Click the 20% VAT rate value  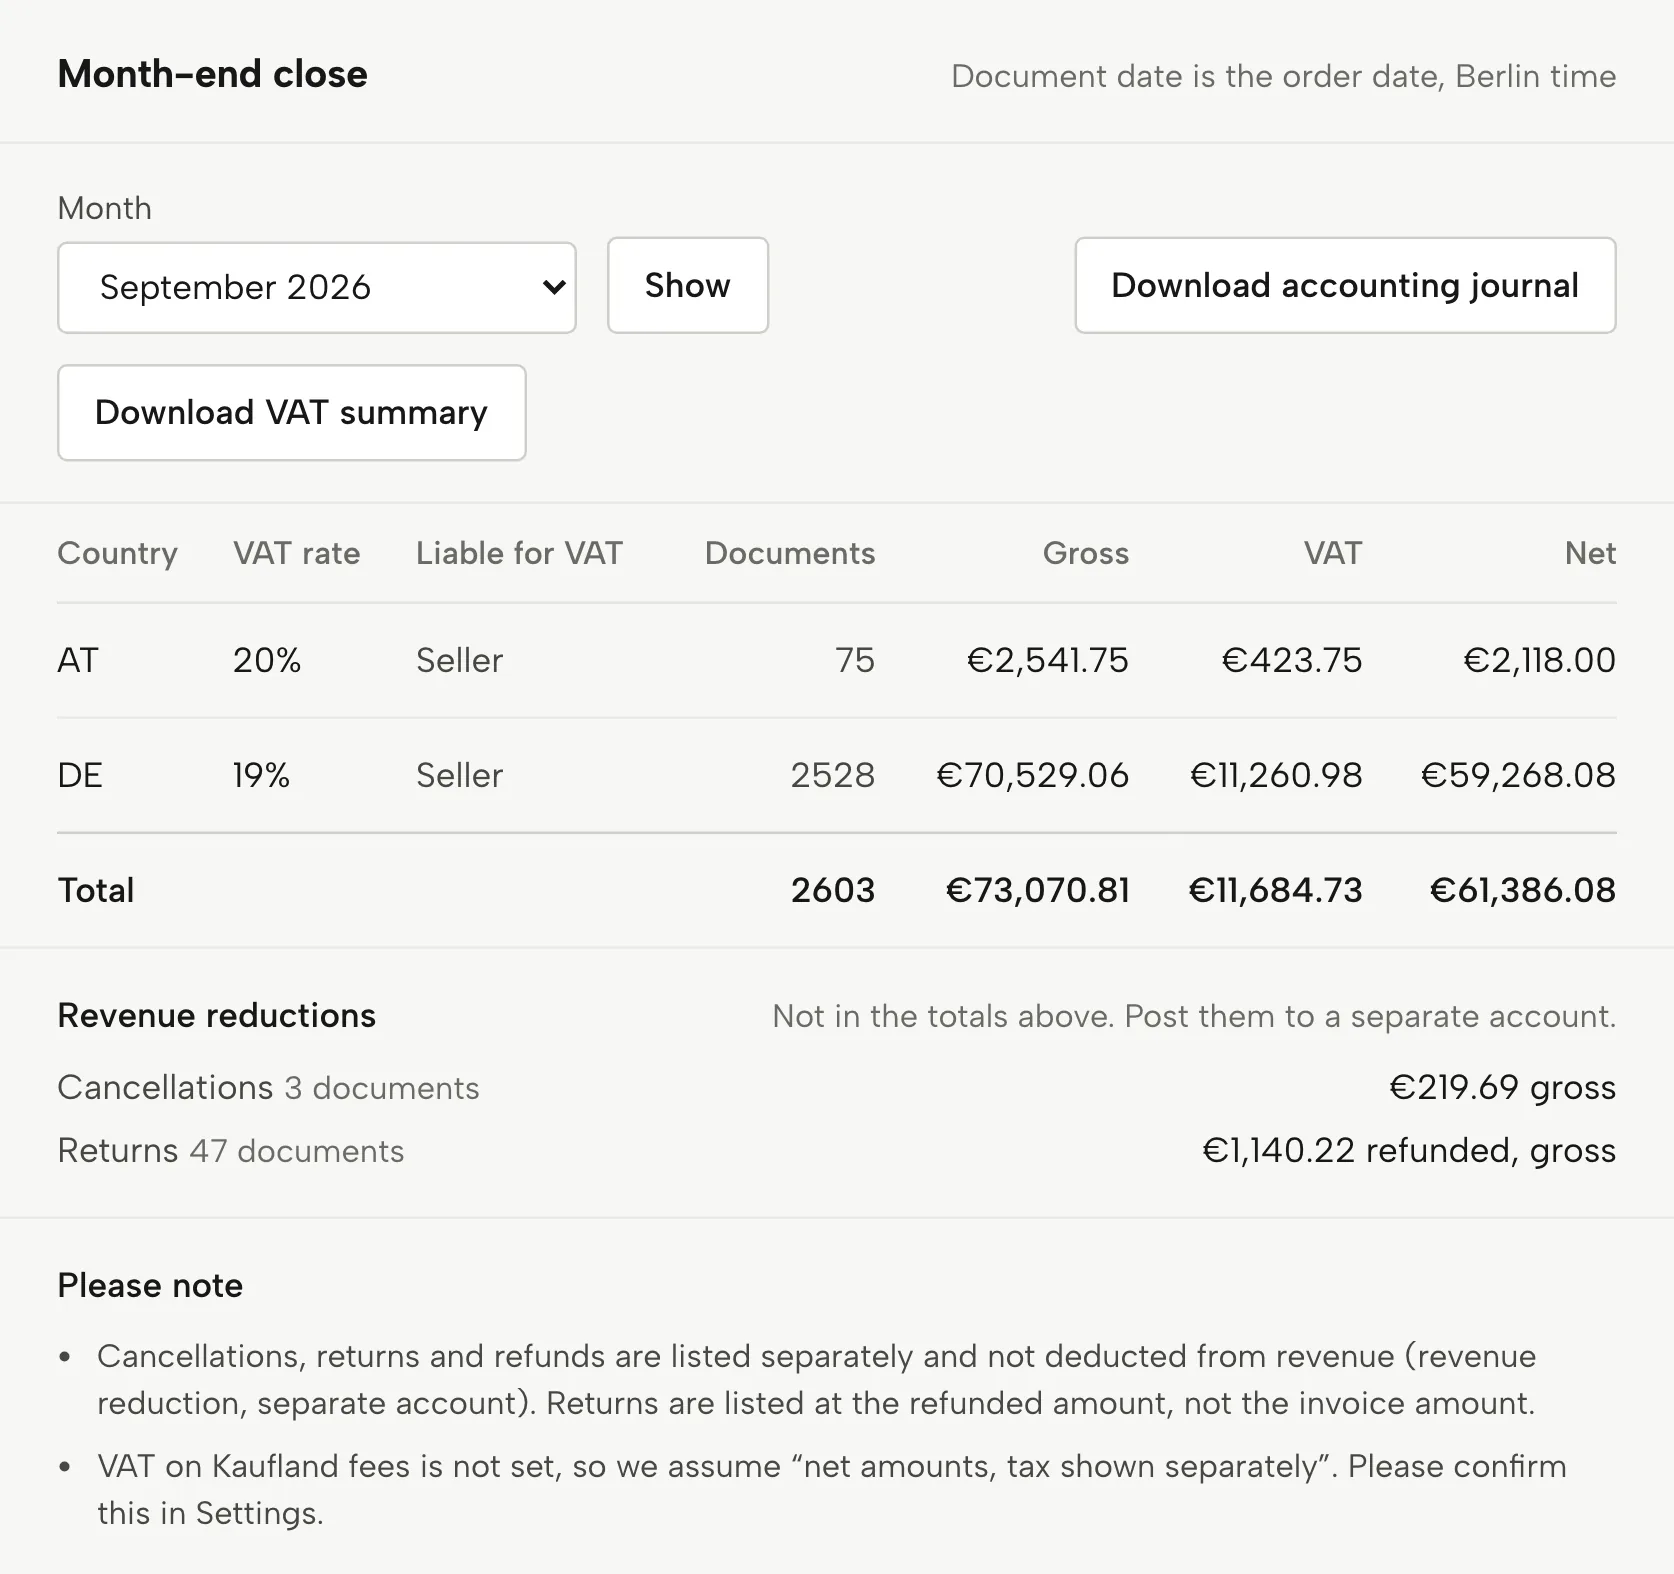point(267,660)
